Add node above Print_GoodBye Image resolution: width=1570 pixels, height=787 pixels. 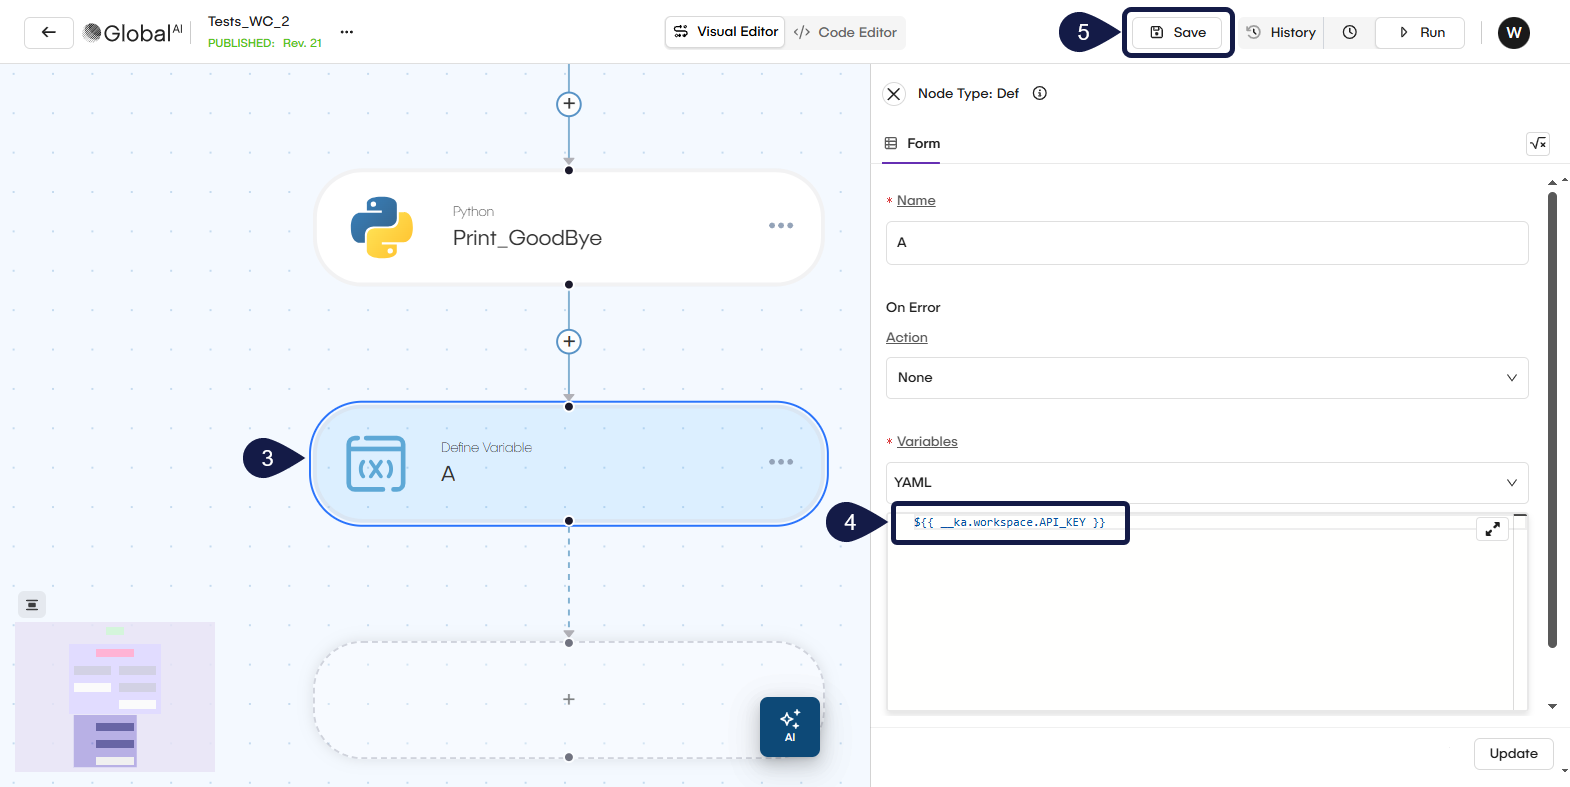click(x=569, y=104)
